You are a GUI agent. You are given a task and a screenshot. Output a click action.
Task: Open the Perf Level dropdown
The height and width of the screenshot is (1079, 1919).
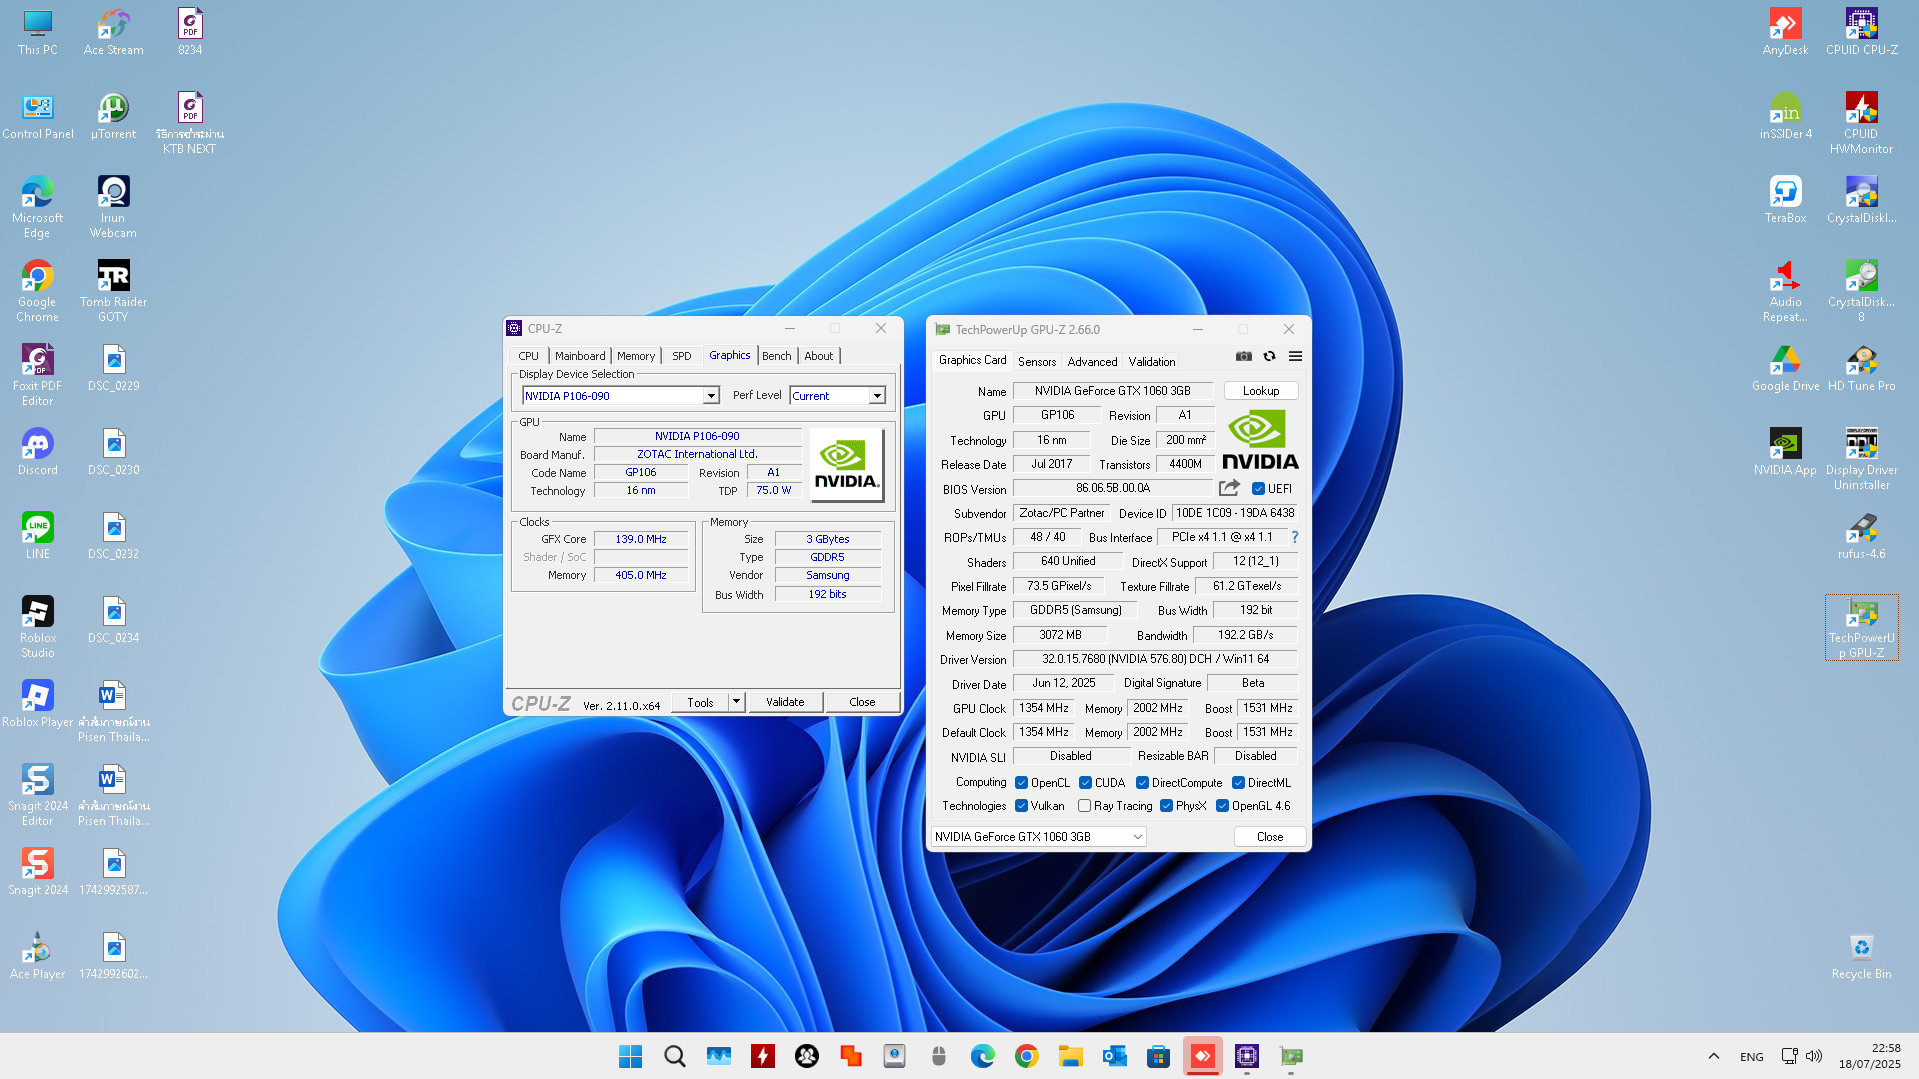876,396
